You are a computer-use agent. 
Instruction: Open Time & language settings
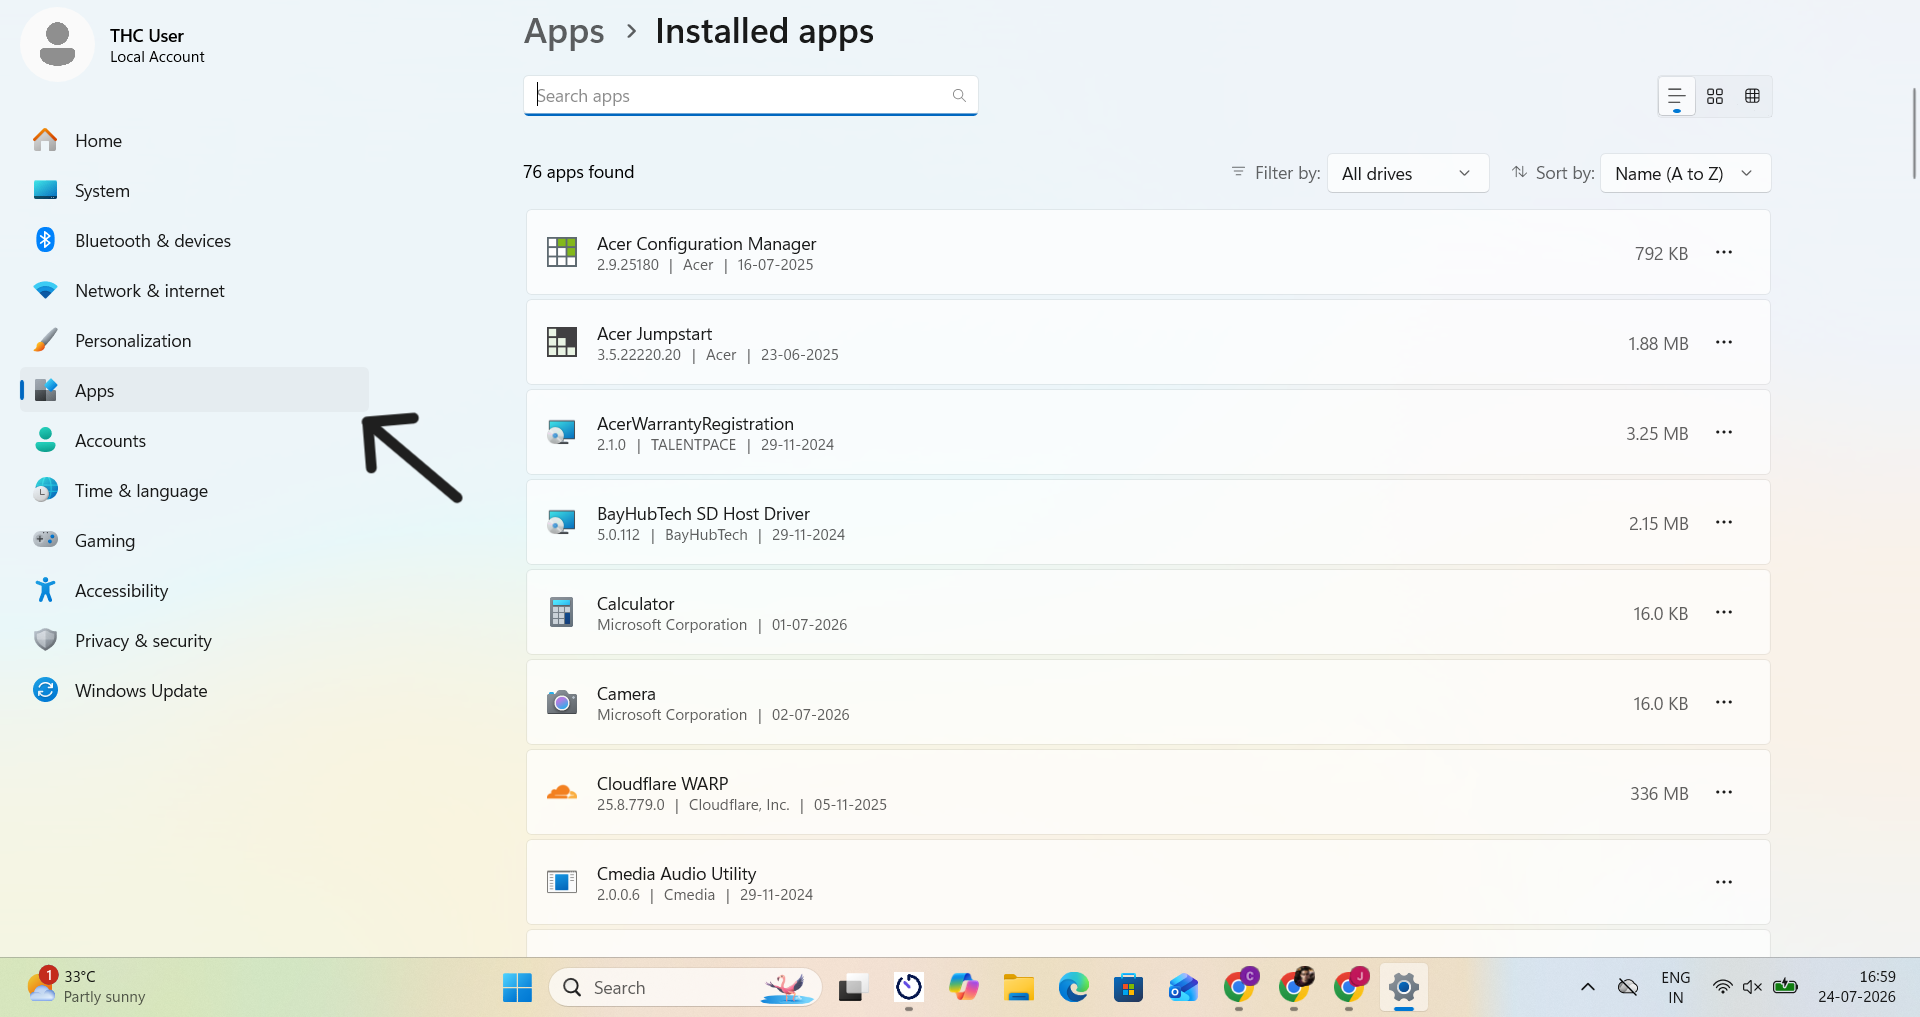coord(195,490)
